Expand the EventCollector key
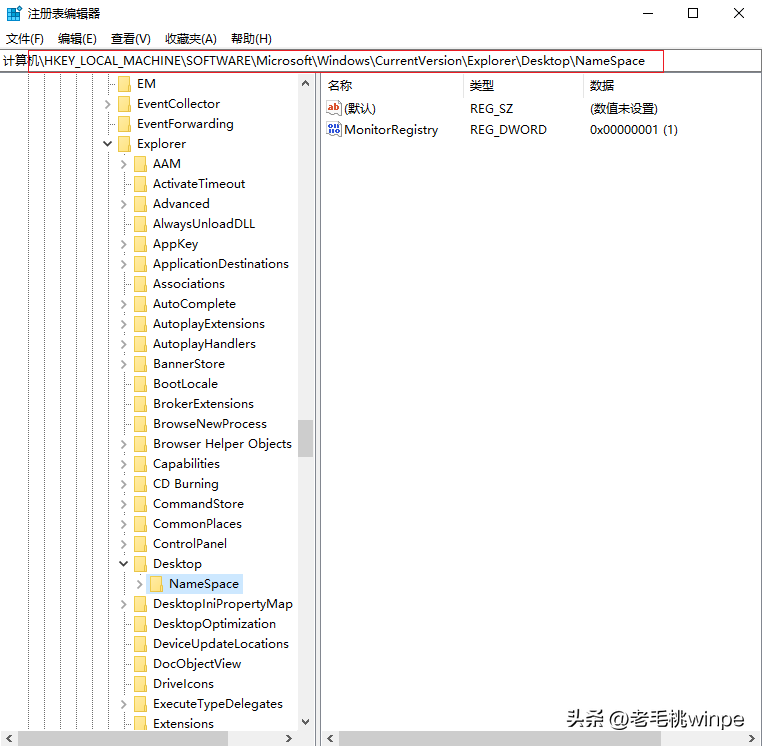 click(108, 104)
